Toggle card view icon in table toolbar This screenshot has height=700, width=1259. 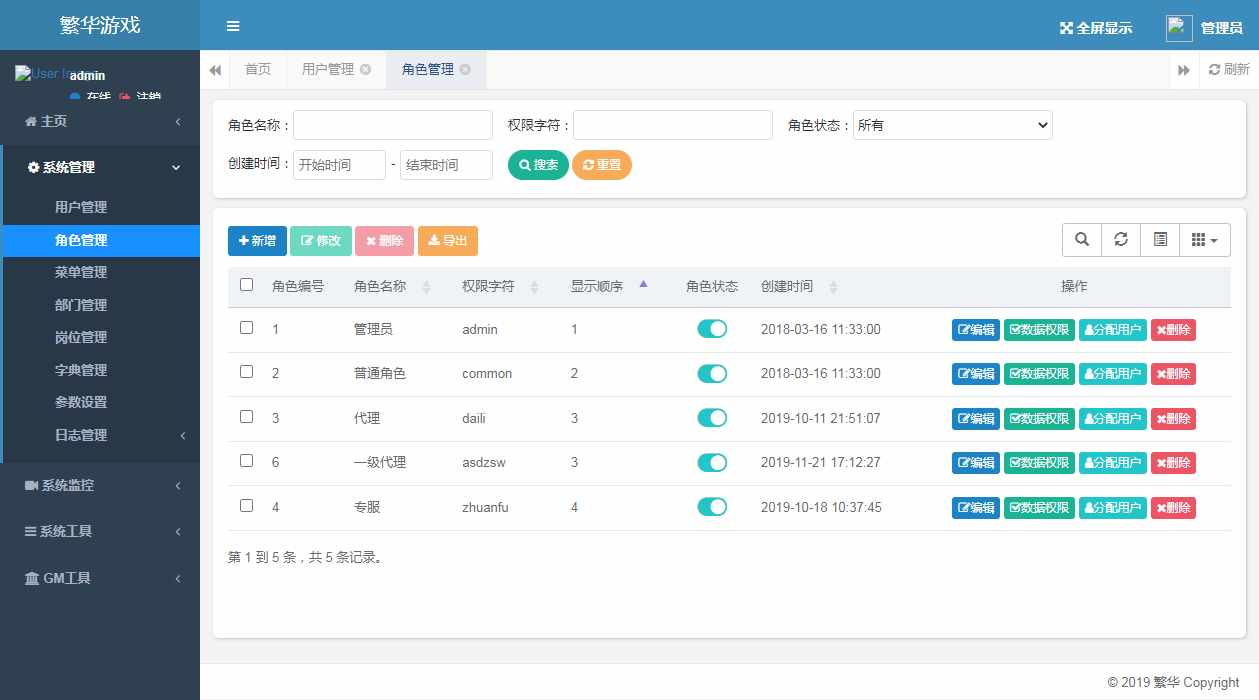click(x=1160, y=240)
